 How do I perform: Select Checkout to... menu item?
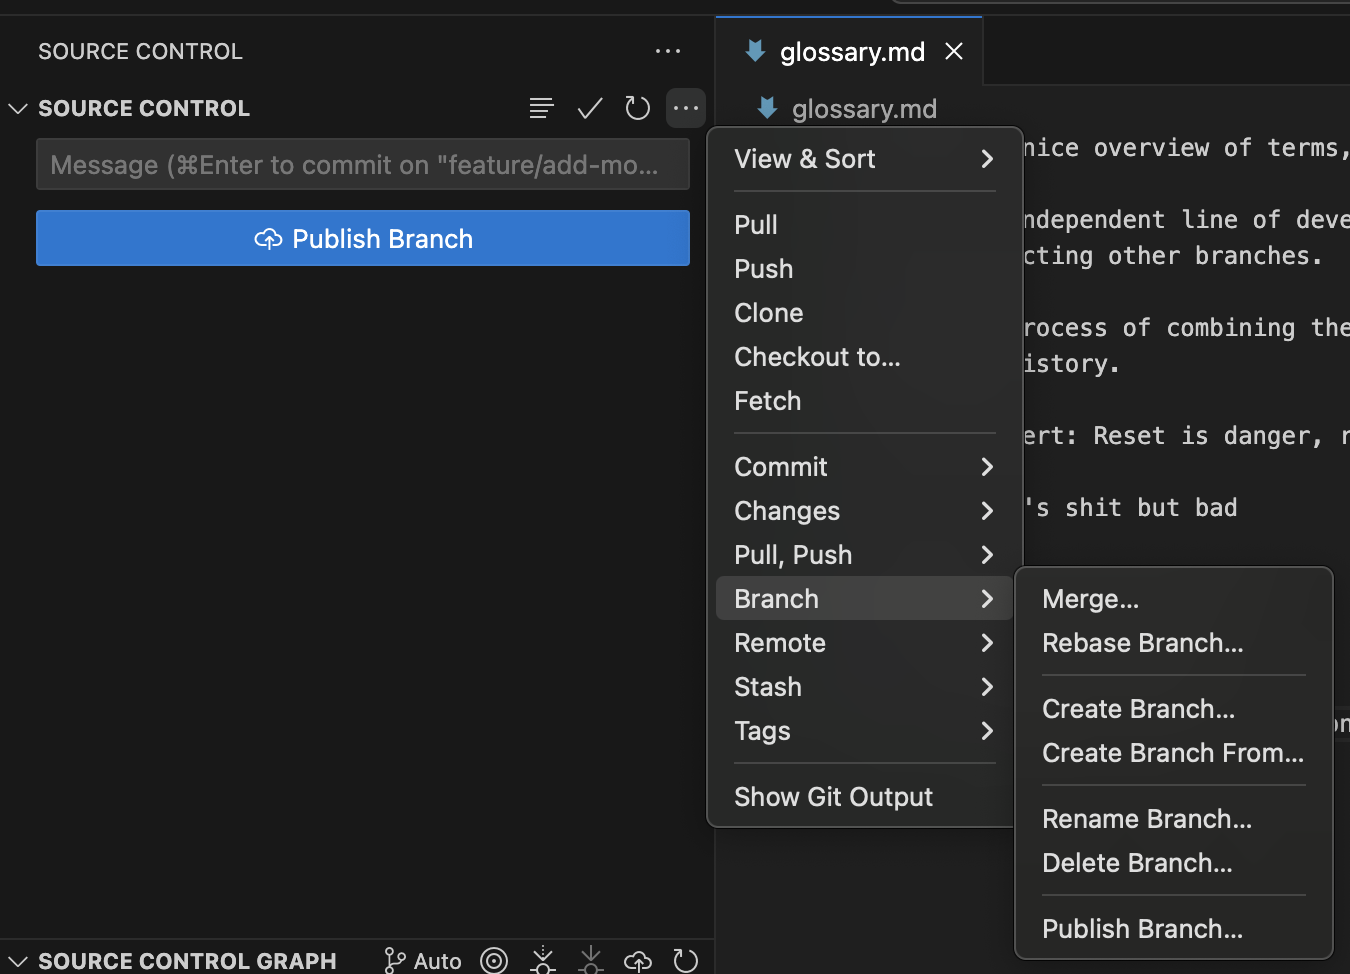pyautogui.click(x=865, y=357)
